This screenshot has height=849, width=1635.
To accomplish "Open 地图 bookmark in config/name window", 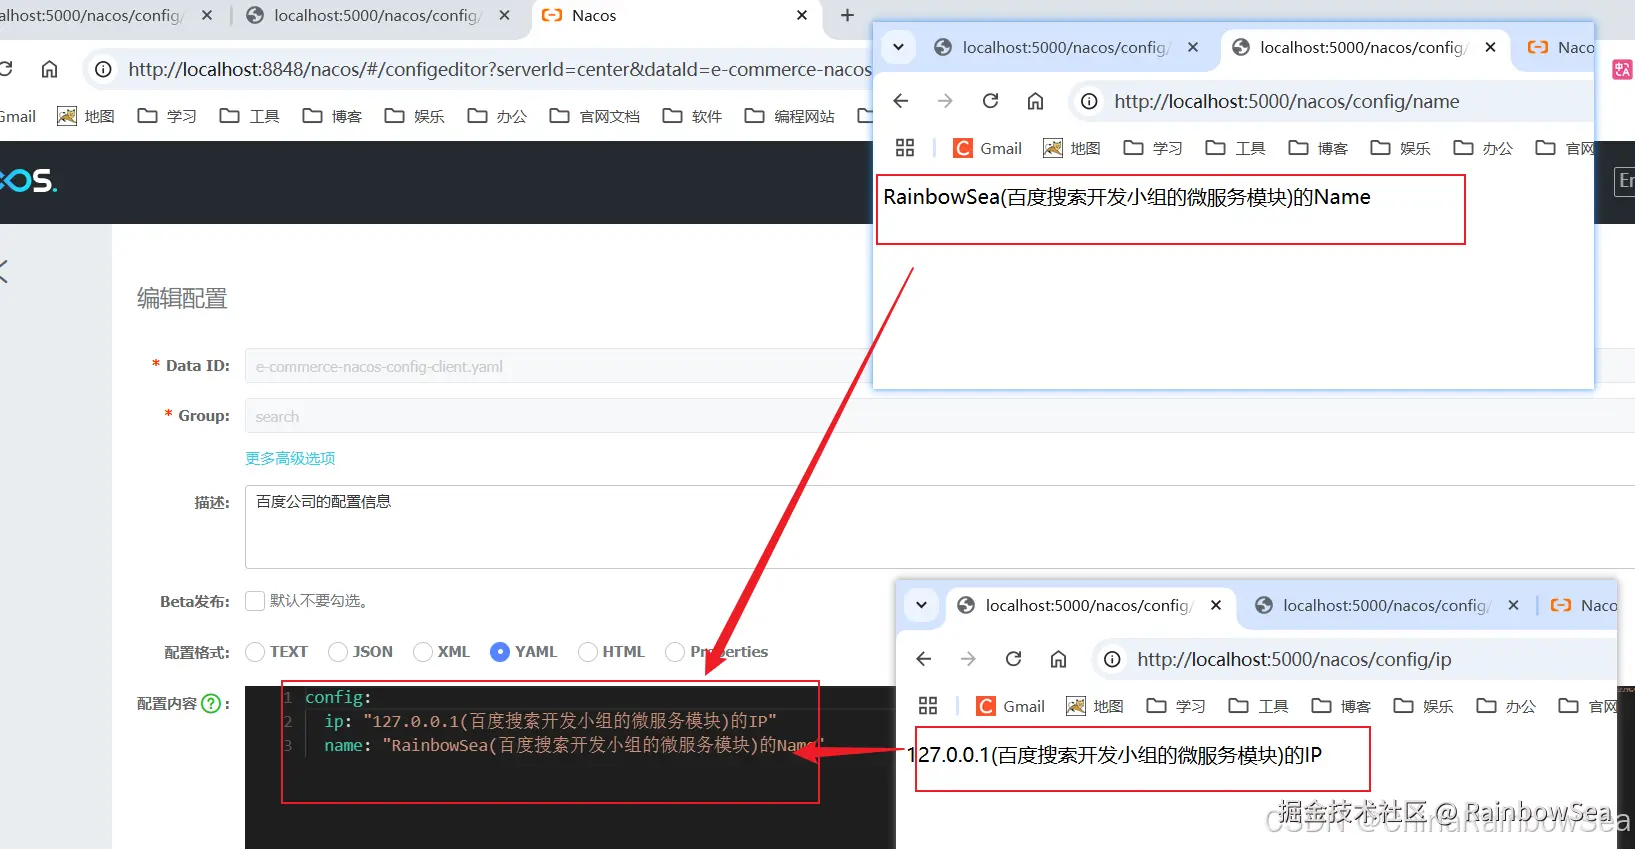I will (x=1072, y=148).
